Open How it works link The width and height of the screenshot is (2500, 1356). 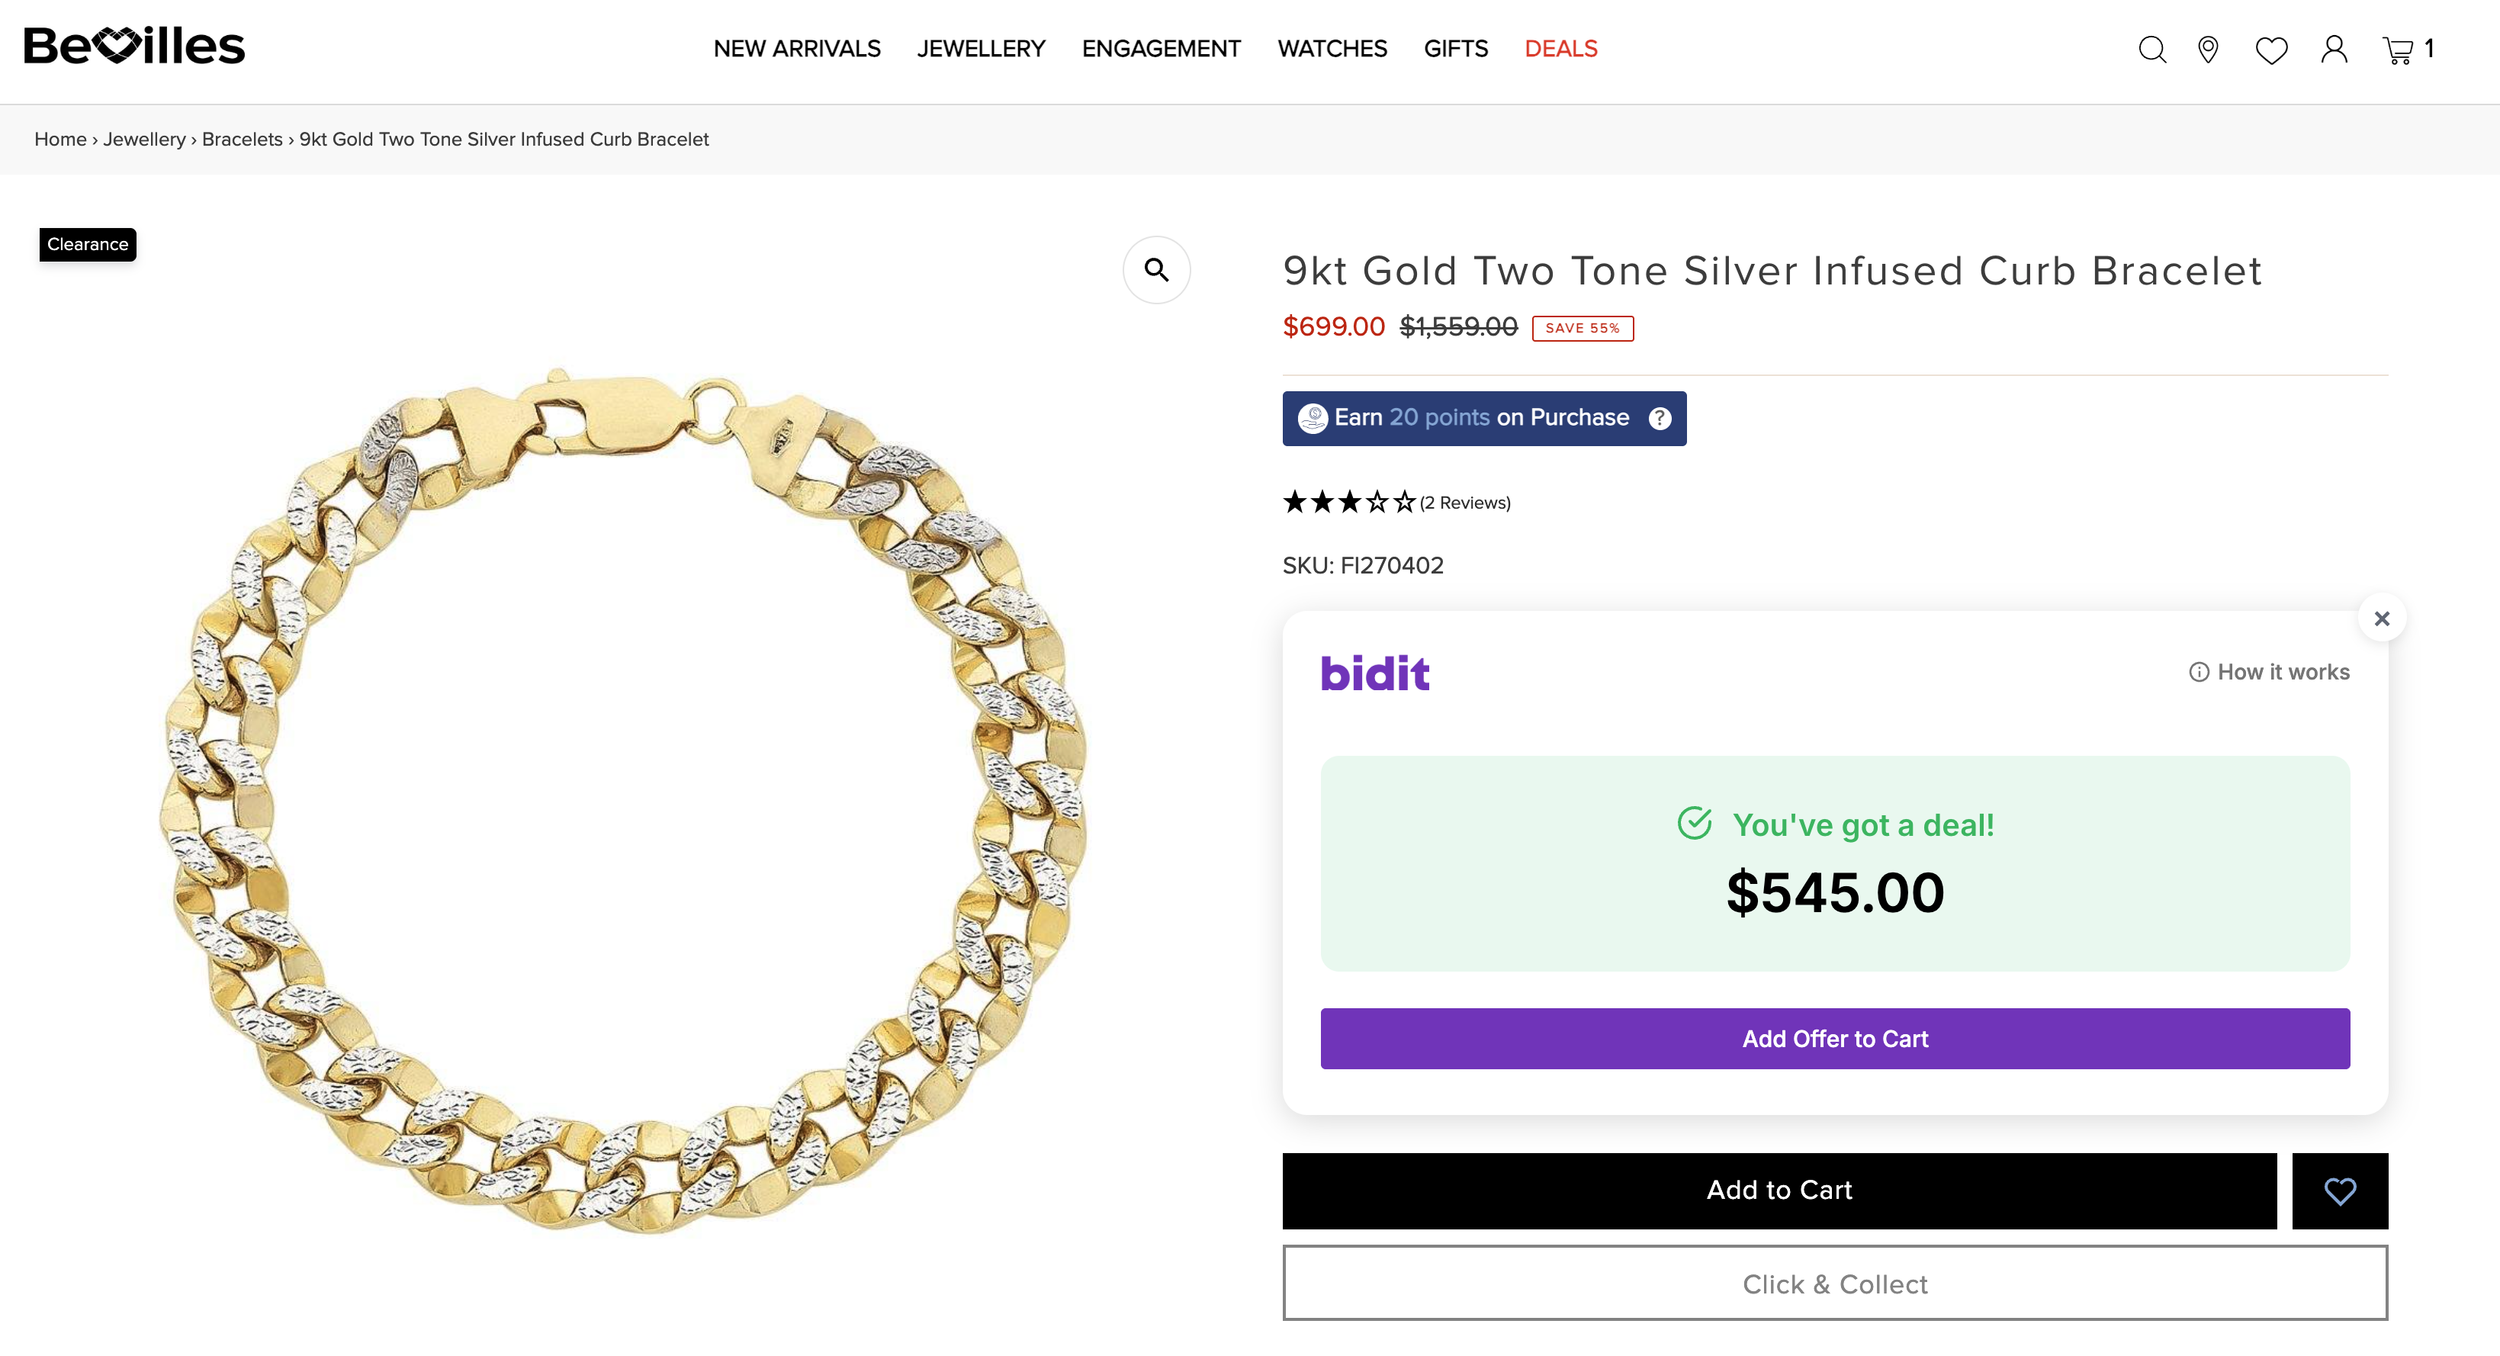[x=2269, y=672]
